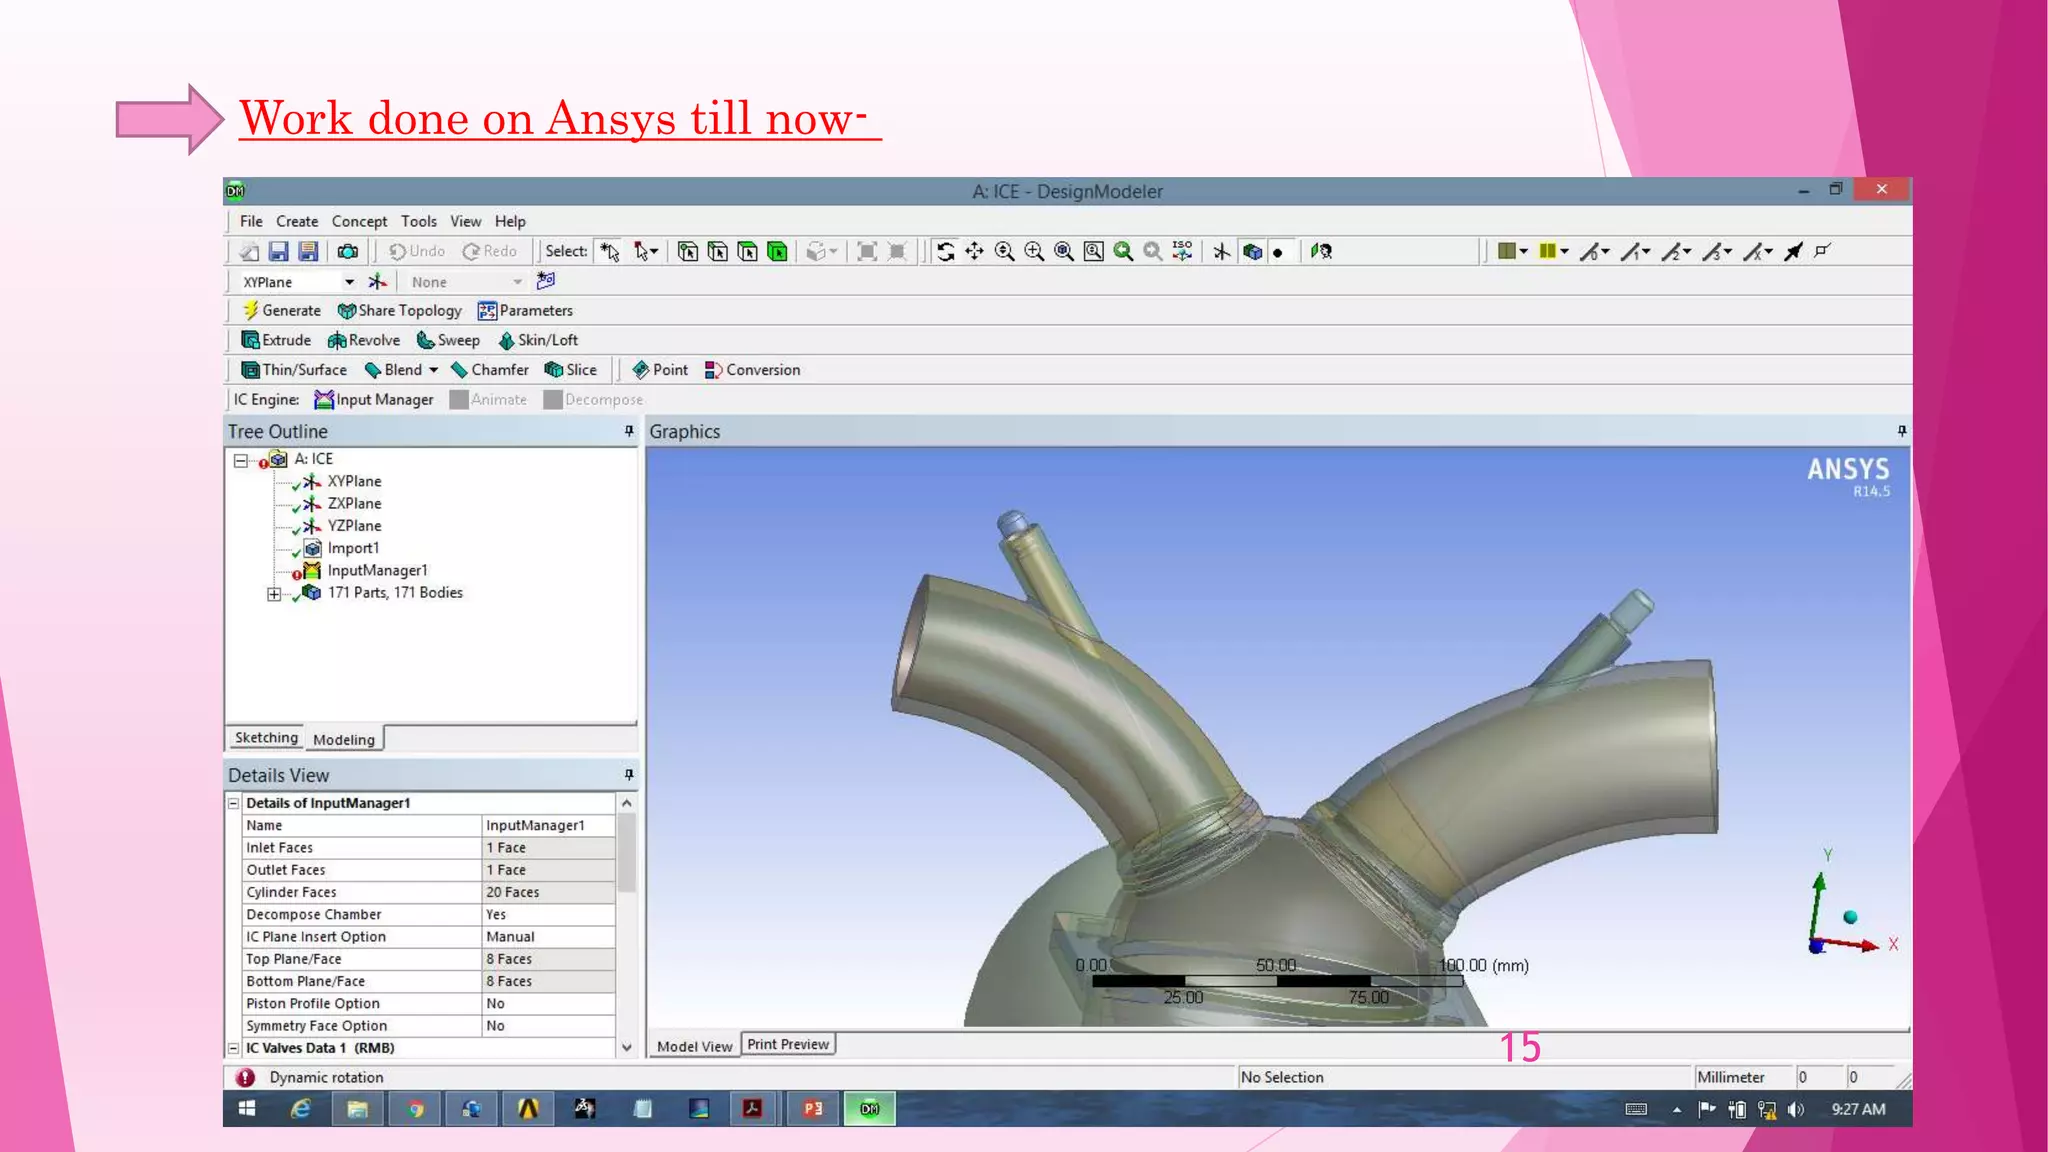Image resolution: width=2048 pixels, height=1152 pixels.
Task: Enable the face selection filter icon
Action: point(748,252)
